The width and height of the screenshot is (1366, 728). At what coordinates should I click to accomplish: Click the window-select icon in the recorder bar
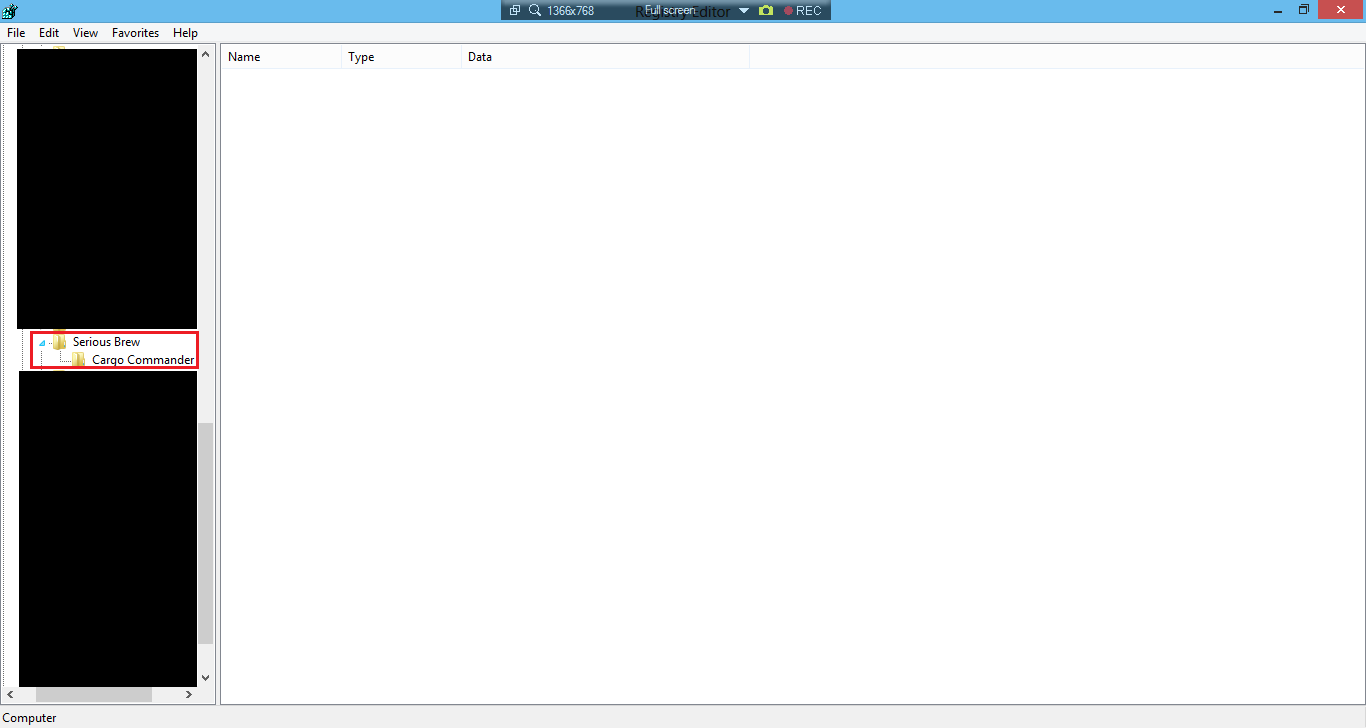[515, 11]
